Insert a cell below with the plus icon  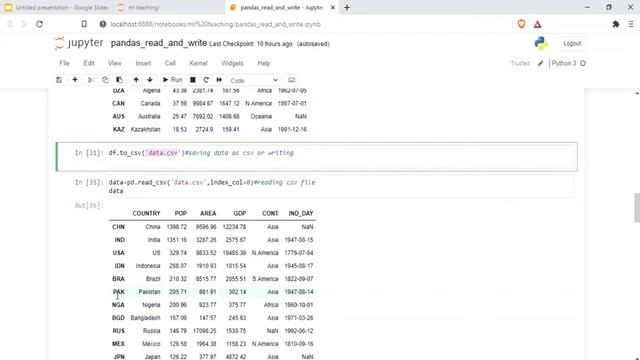[x=75, y=80]
